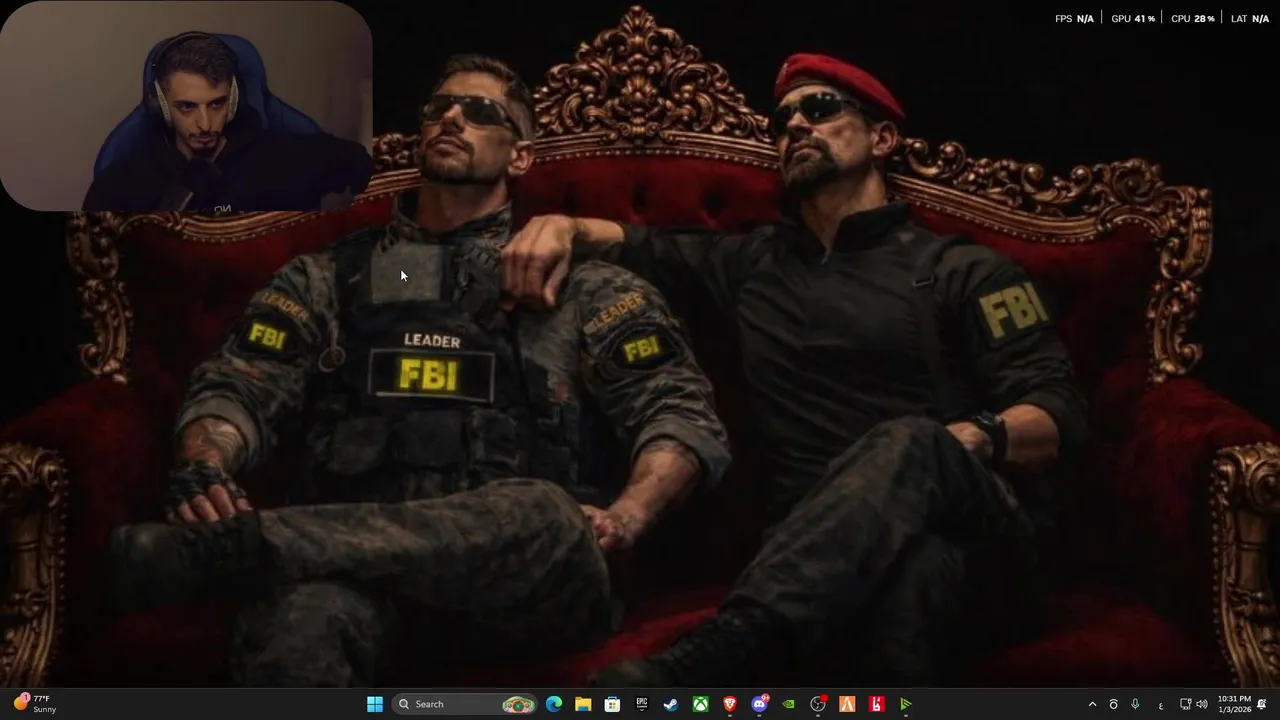Click the green microphone tray icon
This screenshot has height=720, width=1280.
pos(1135,704)
